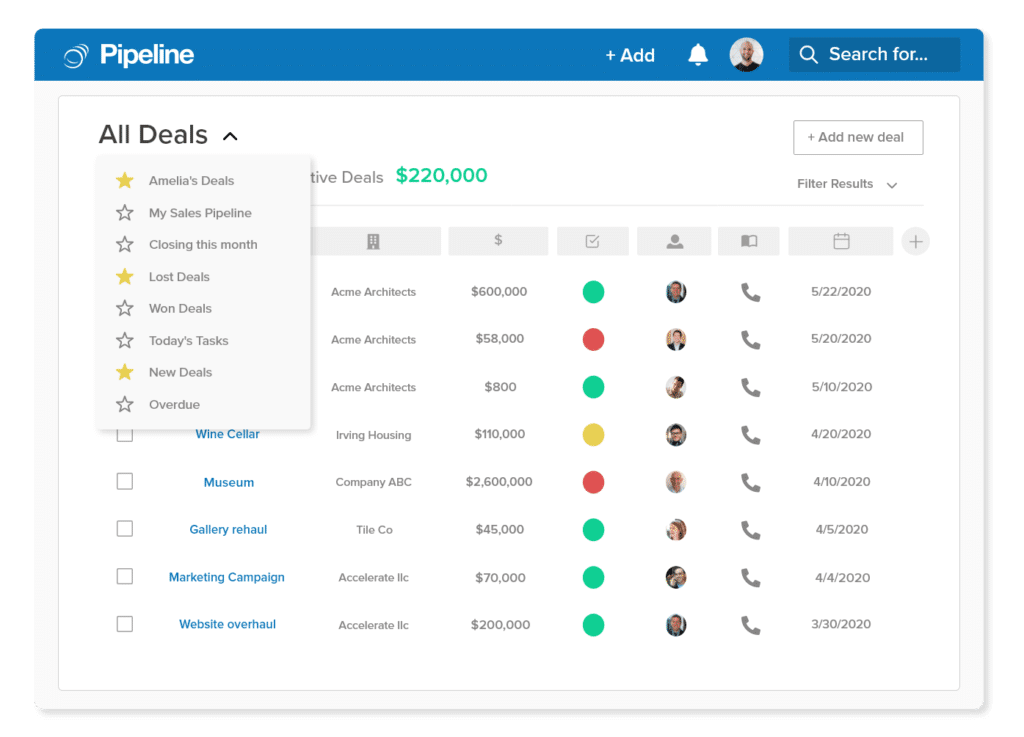Open the Marketing Campaign deal link
The height and width of the screenshot is (737, 1024).
(227, 577)
